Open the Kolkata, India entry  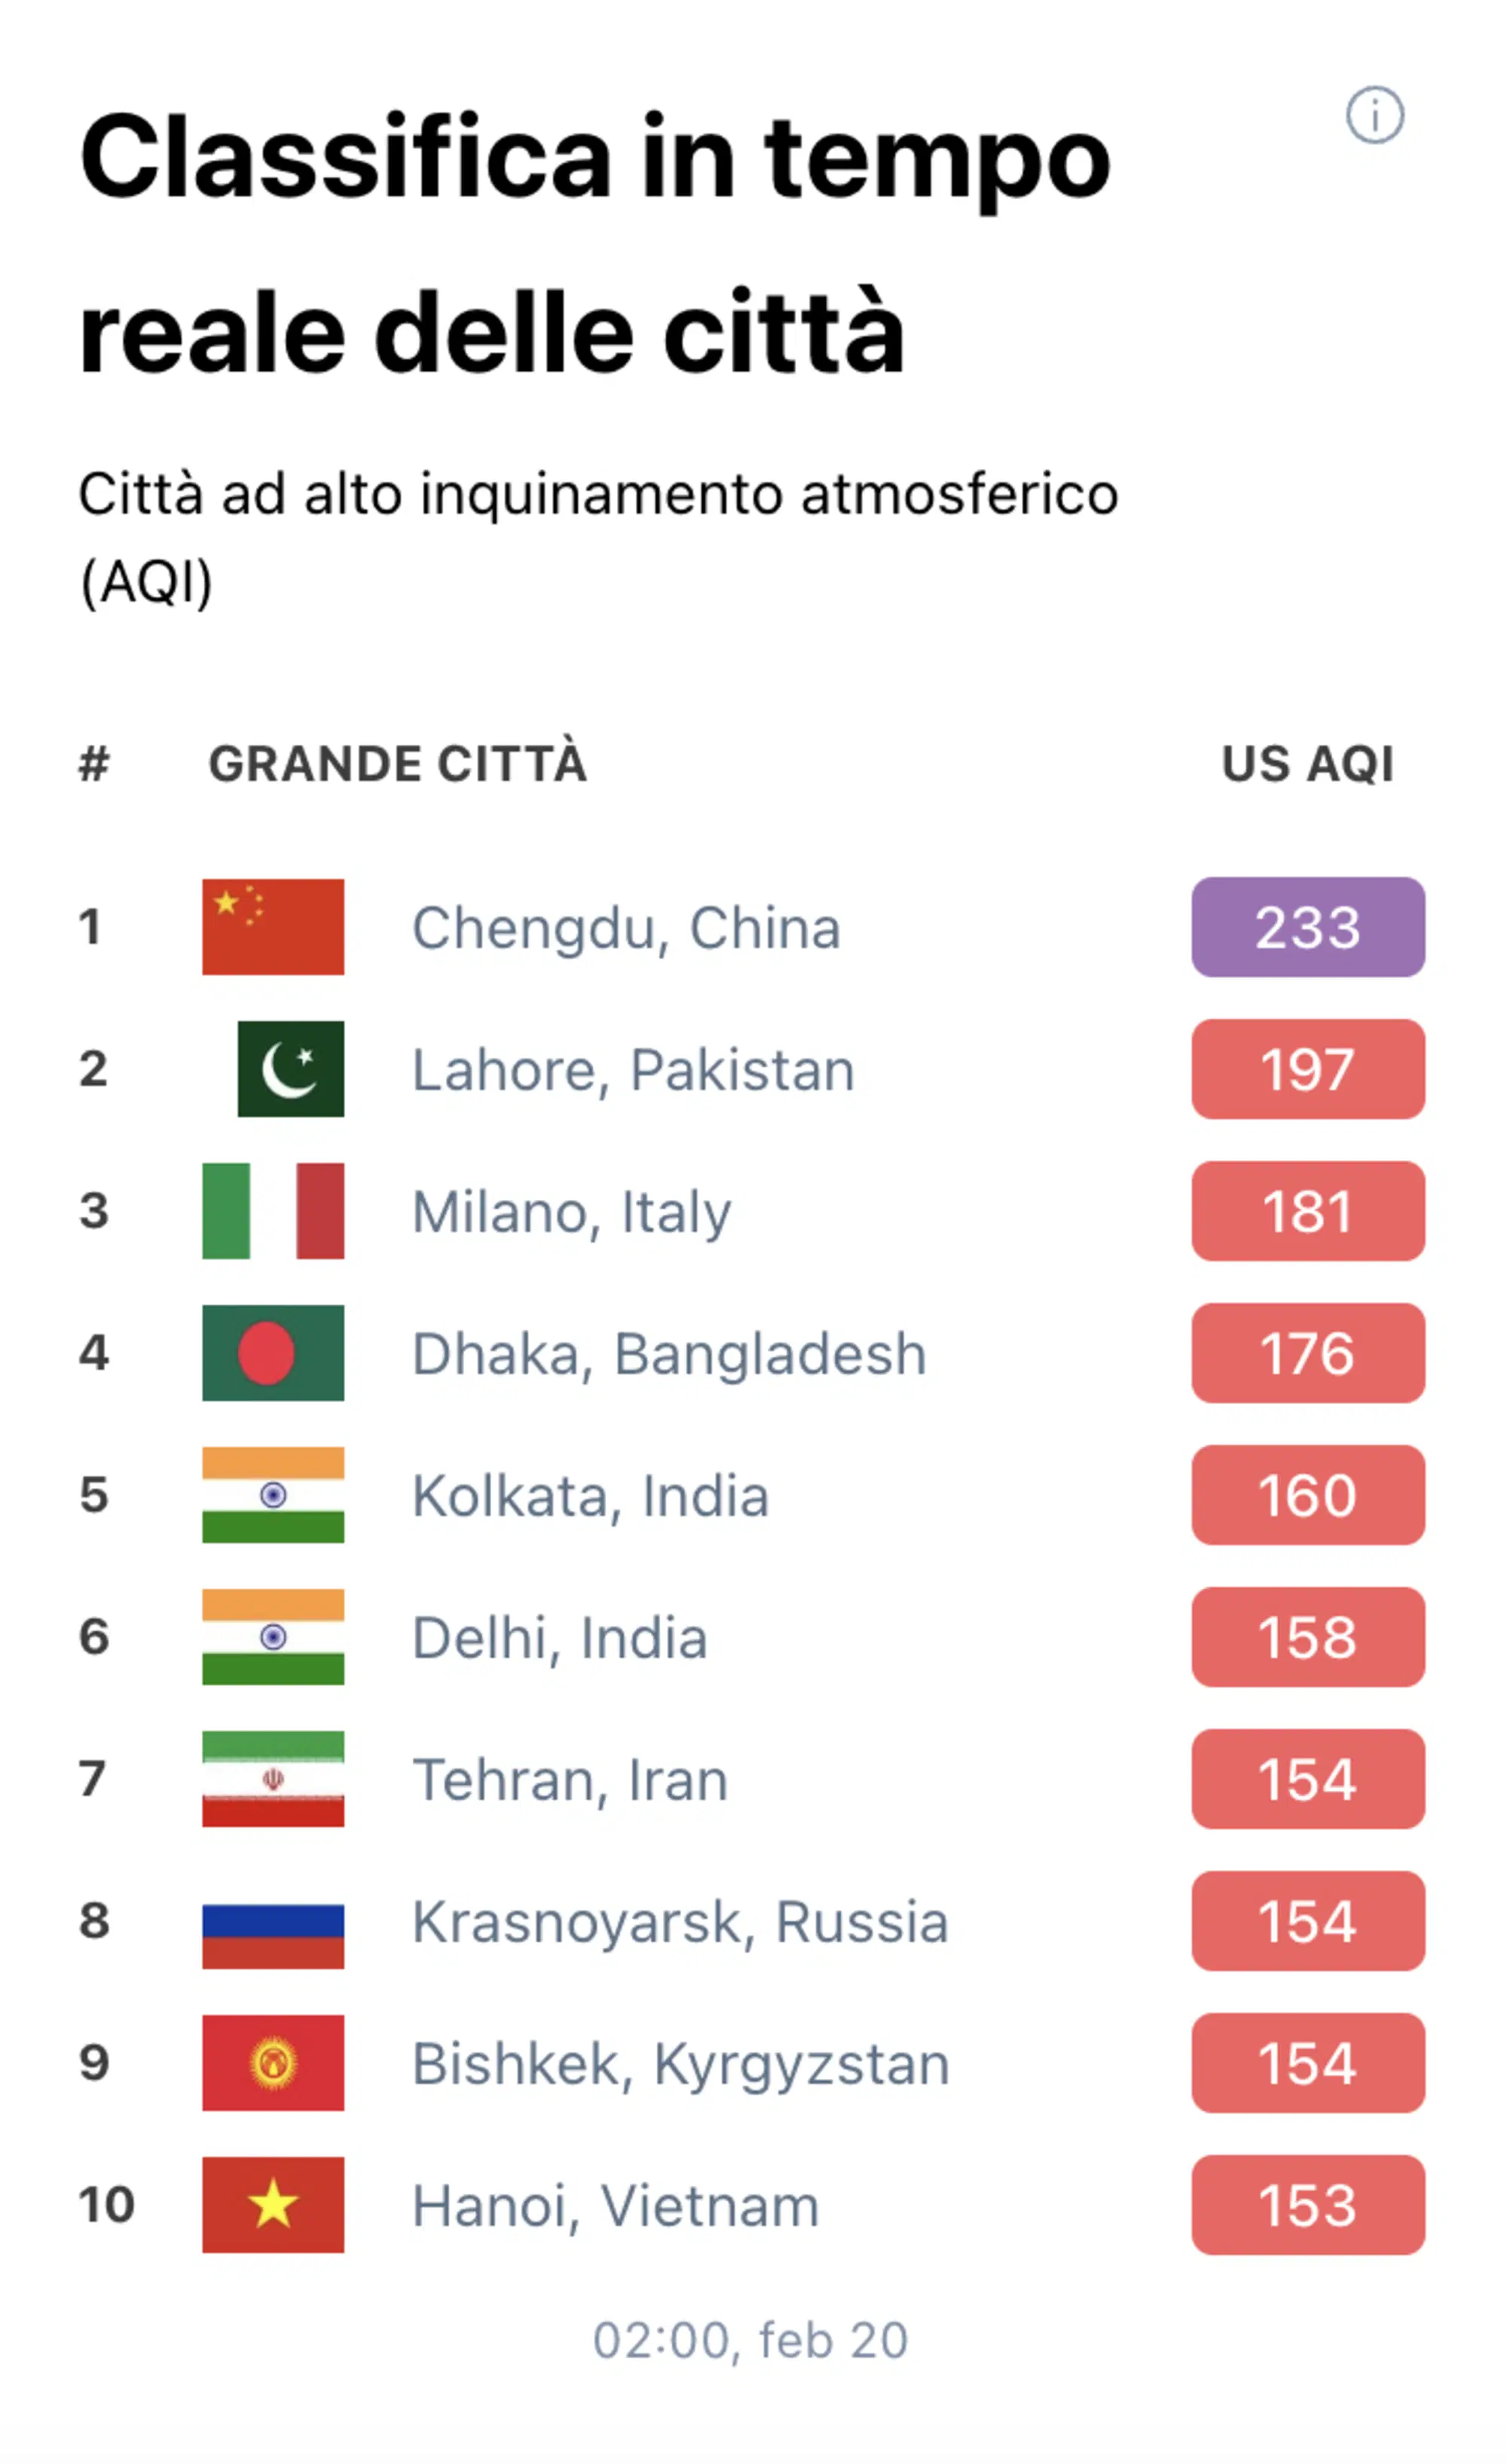(590, 1496)
